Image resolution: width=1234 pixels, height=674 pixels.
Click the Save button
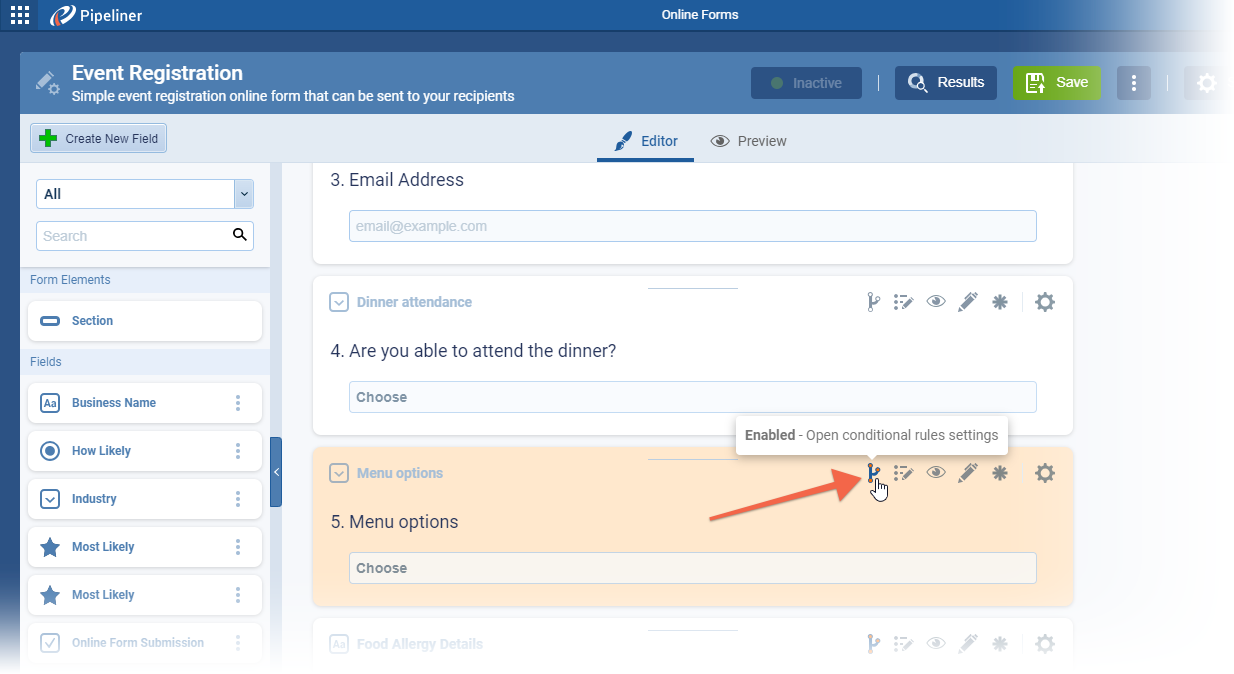click(1057, 83)
